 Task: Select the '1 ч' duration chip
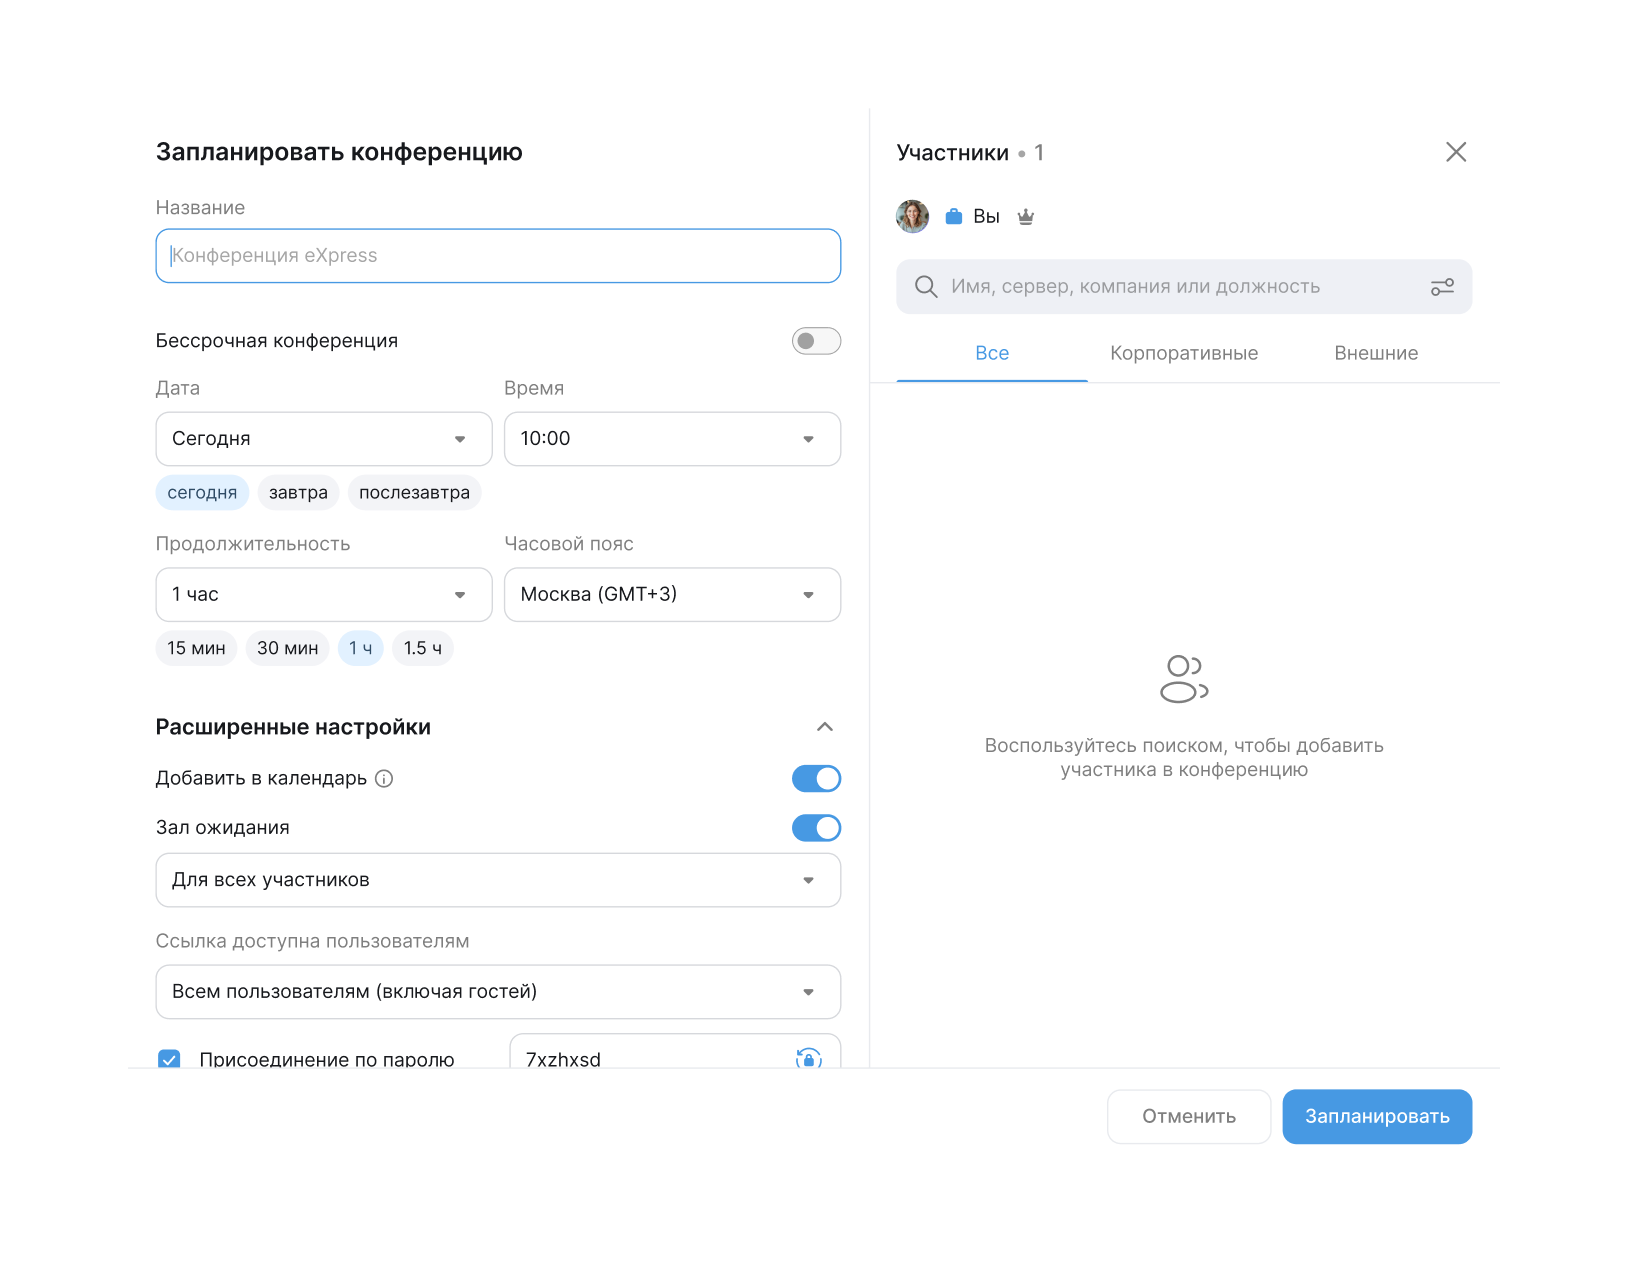point(360,648)
